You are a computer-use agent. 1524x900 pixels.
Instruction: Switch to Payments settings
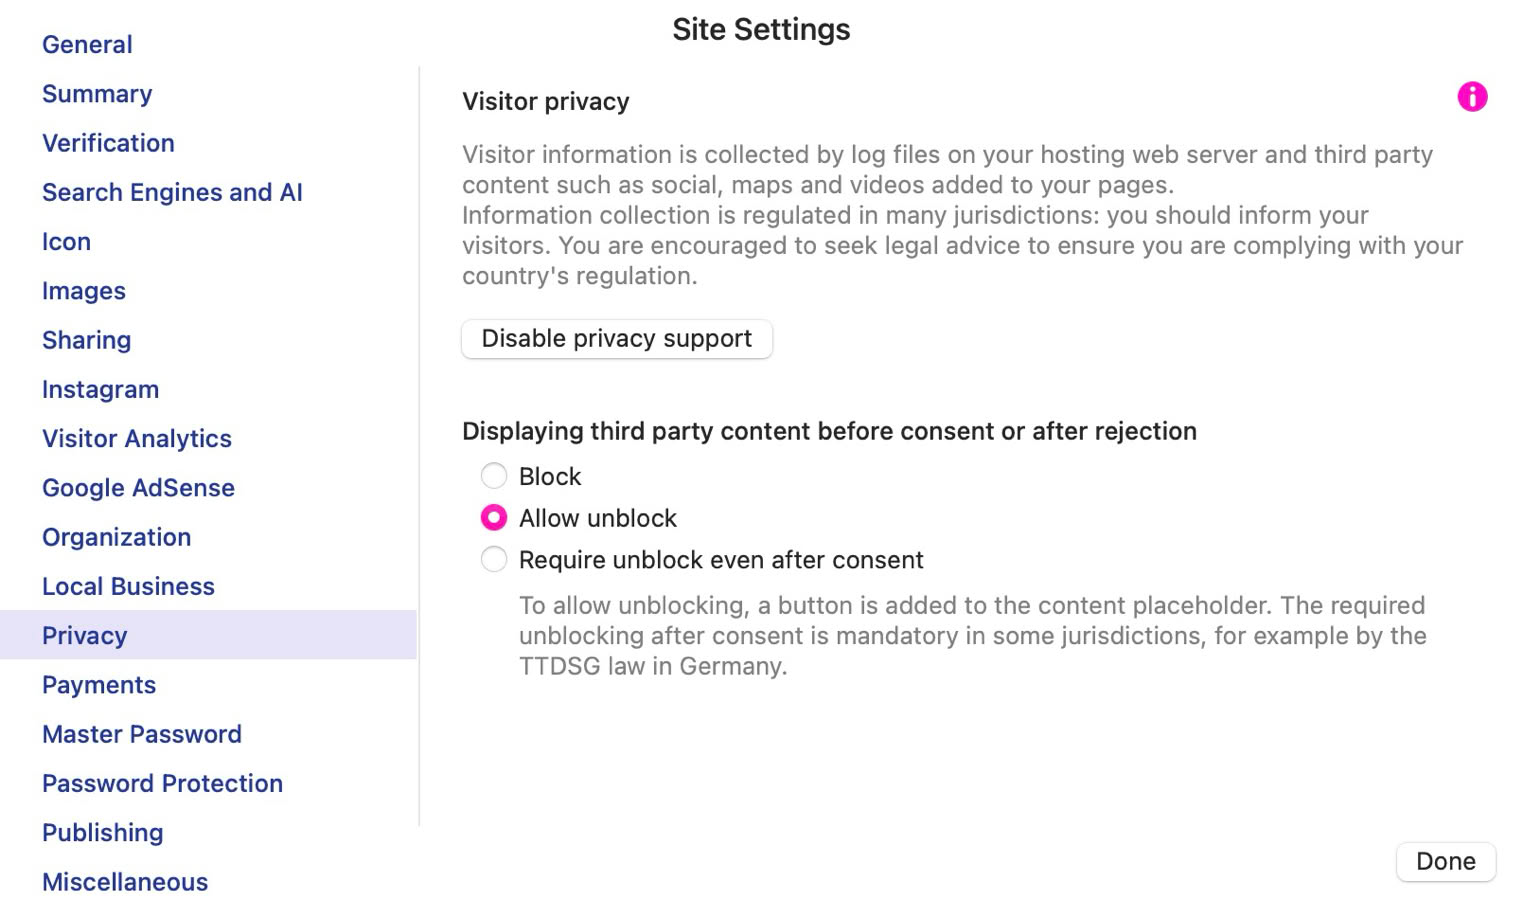(99, 685)
